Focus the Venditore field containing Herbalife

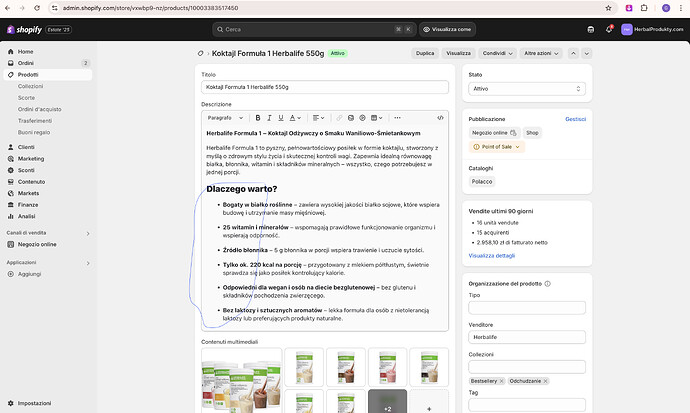tap(527, 337)
